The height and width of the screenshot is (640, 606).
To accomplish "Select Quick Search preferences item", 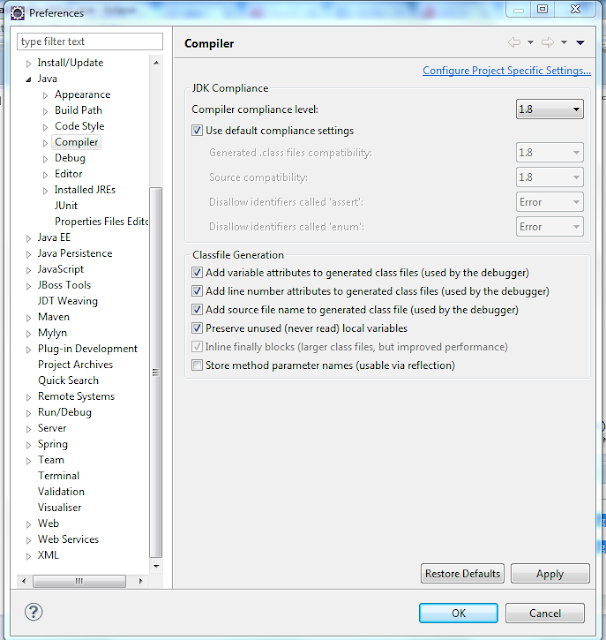I will pyautogui.click(x=68, y=380).
